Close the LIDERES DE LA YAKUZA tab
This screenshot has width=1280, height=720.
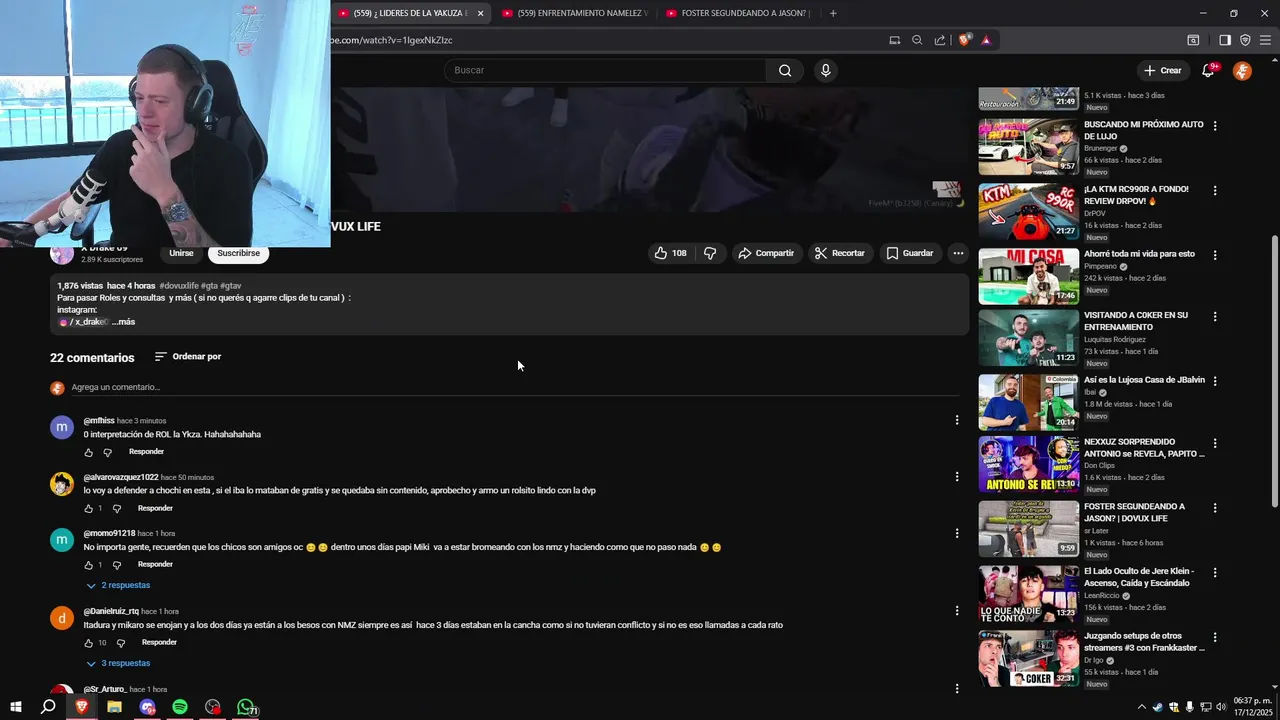(x=480, y=13)
